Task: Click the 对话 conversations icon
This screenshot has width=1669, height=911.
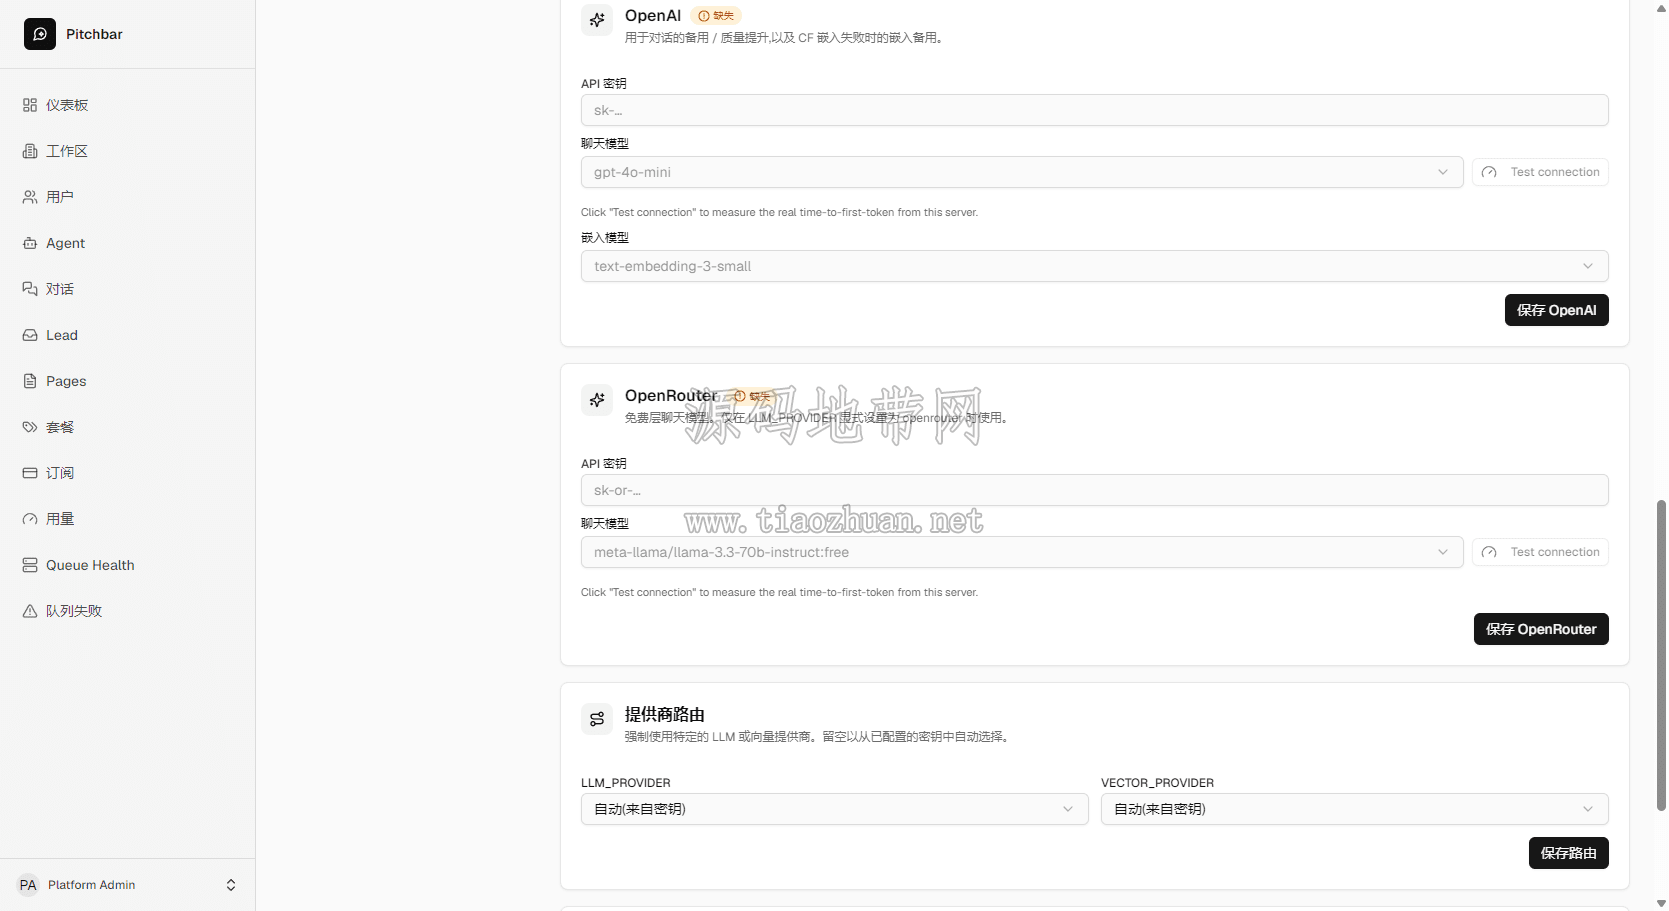Action: 30,289
